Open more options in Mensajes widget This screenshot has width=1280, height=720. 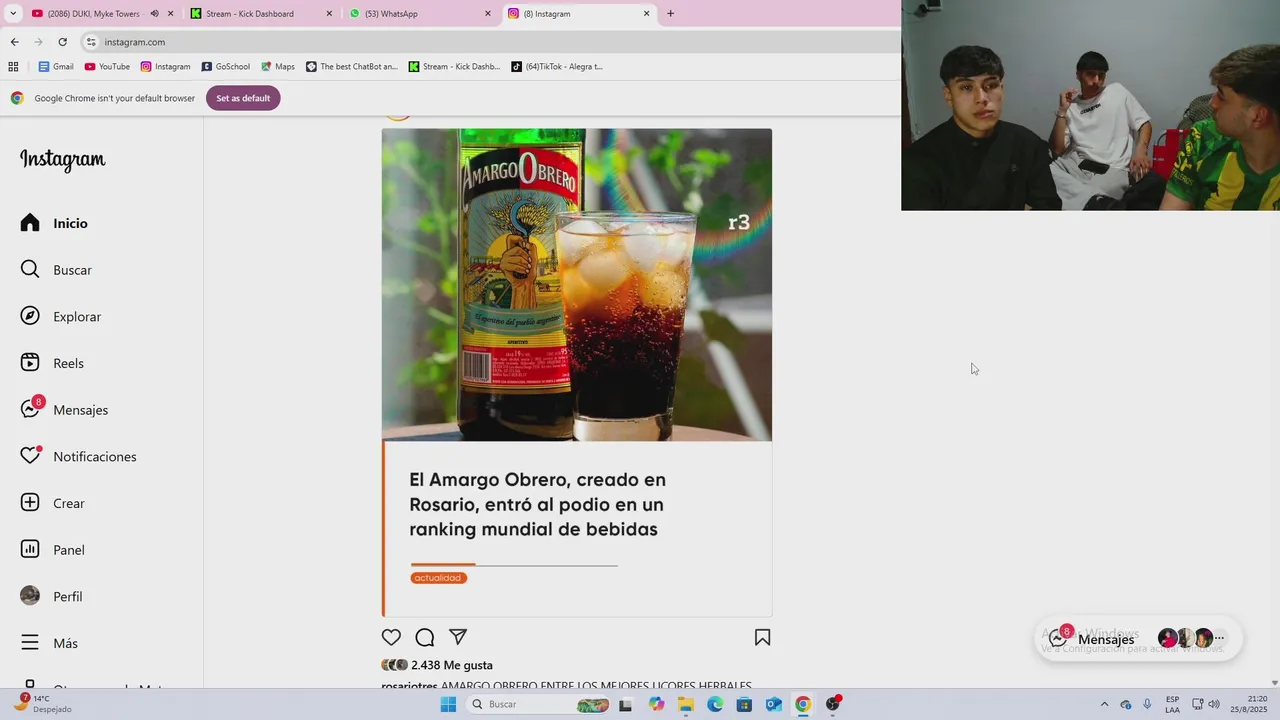pos(1219,638)
